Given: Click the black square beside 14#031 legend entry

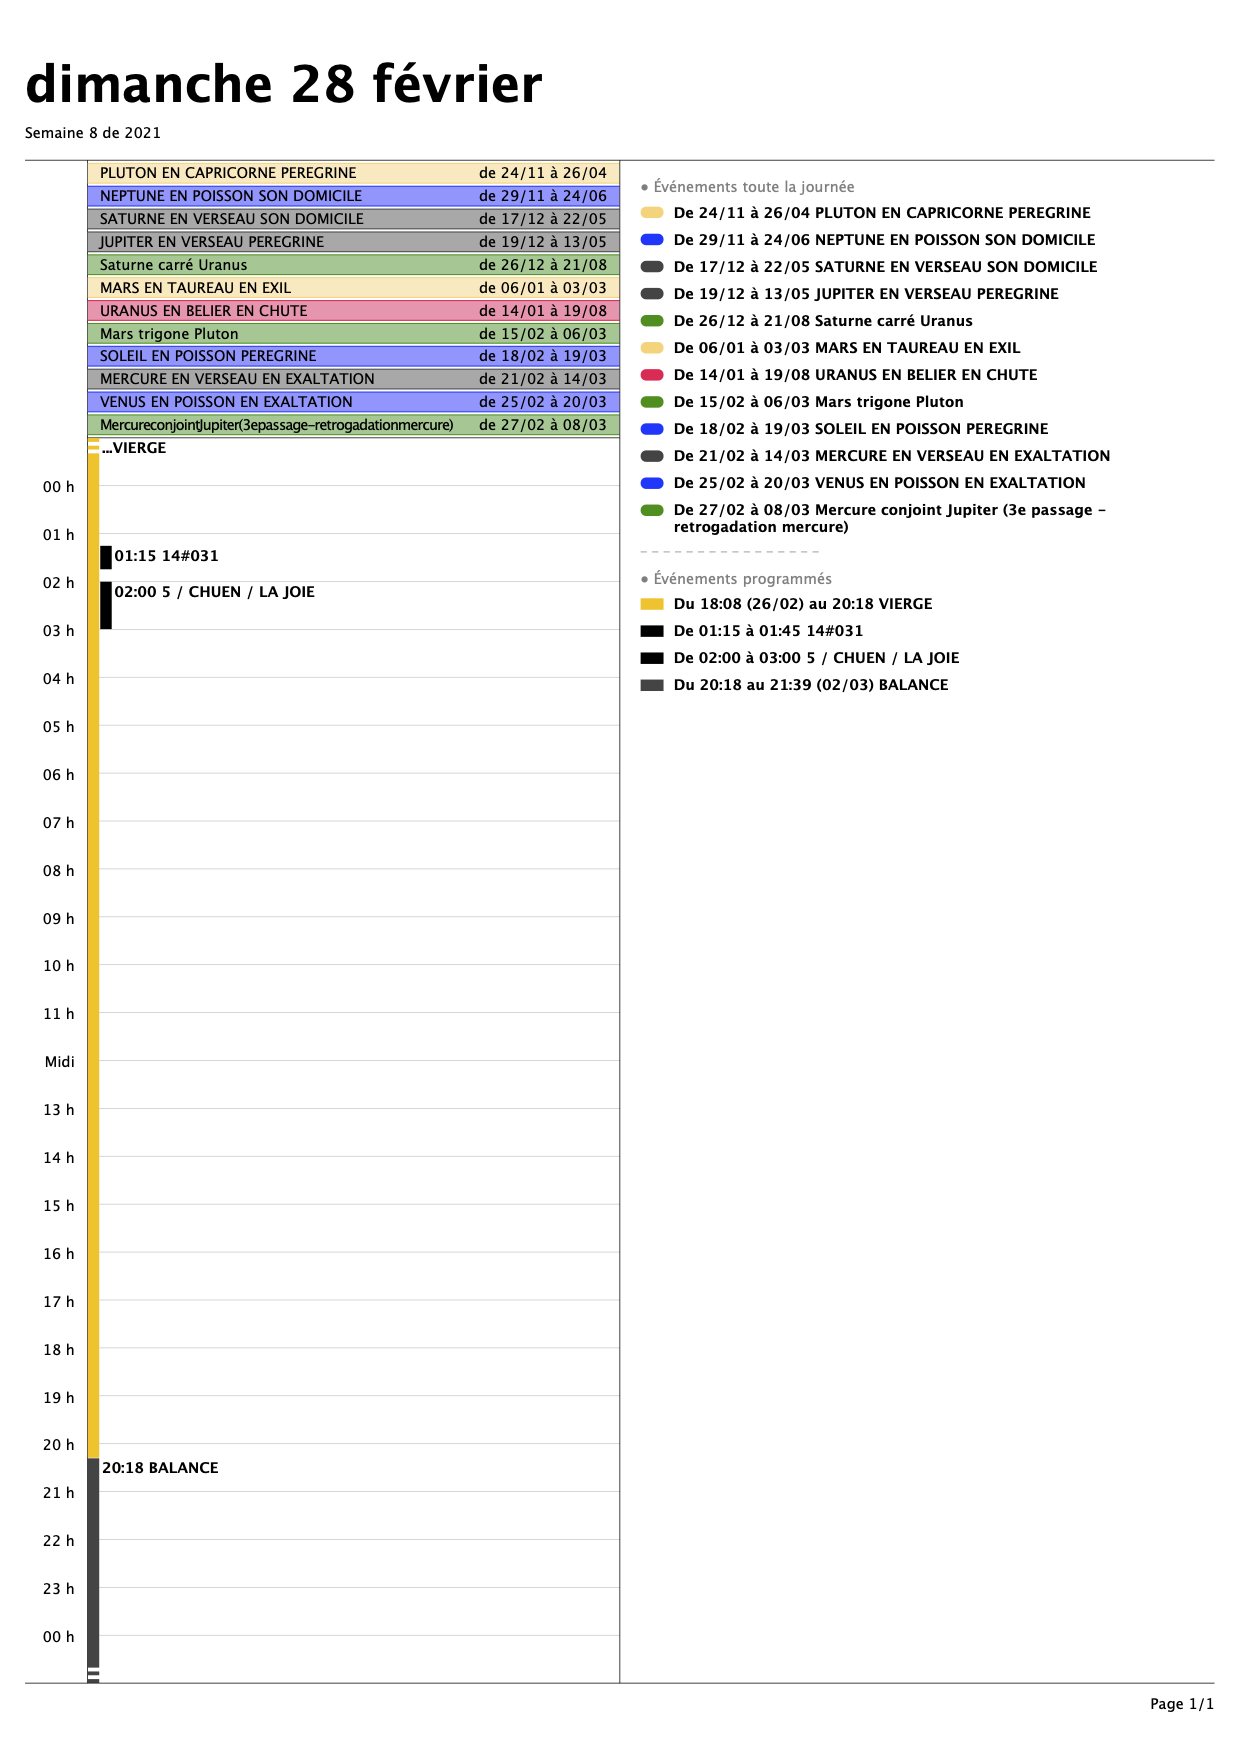Looking at the screenshot, I should (652, 631).
